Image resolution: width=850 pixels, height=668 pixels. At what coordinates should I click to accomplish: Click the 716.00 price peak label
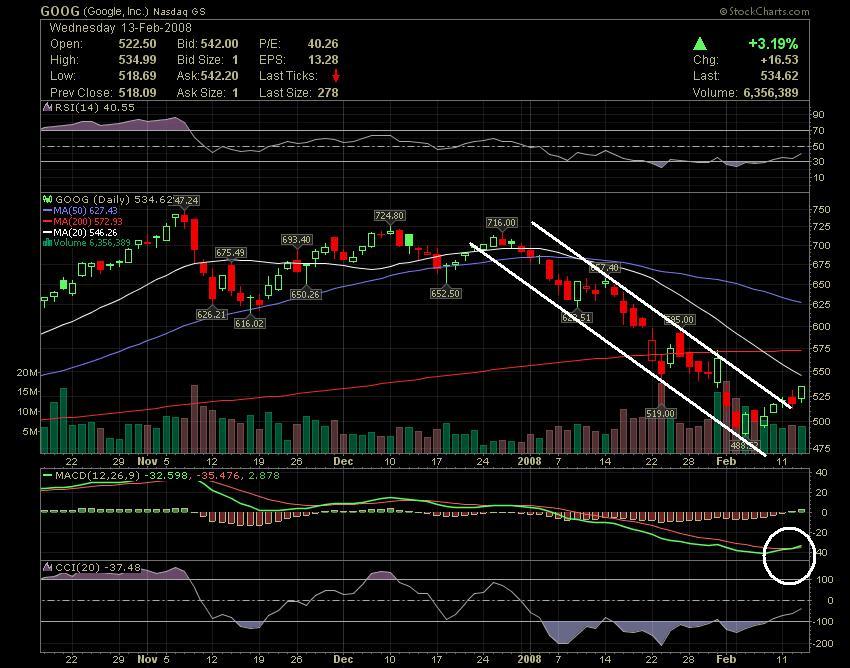tap(501, 222)
